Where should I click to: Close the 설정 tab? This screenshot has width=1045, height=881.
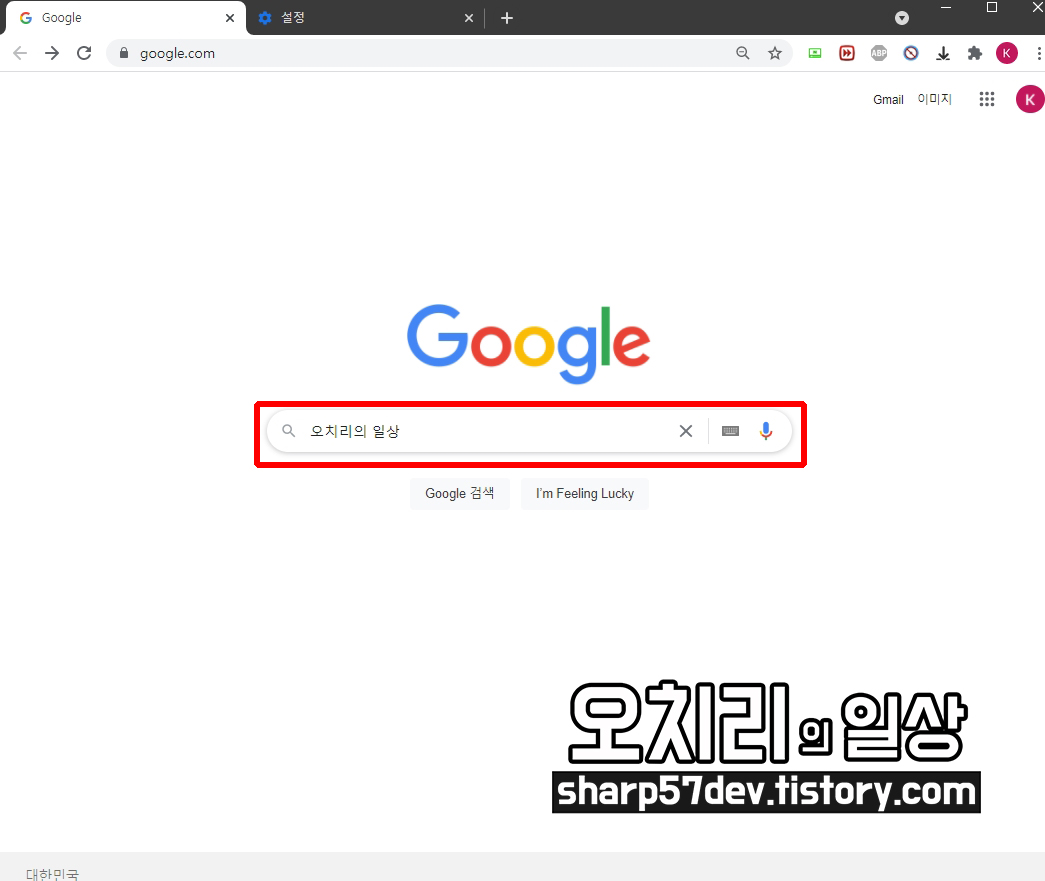pos(469,18)
